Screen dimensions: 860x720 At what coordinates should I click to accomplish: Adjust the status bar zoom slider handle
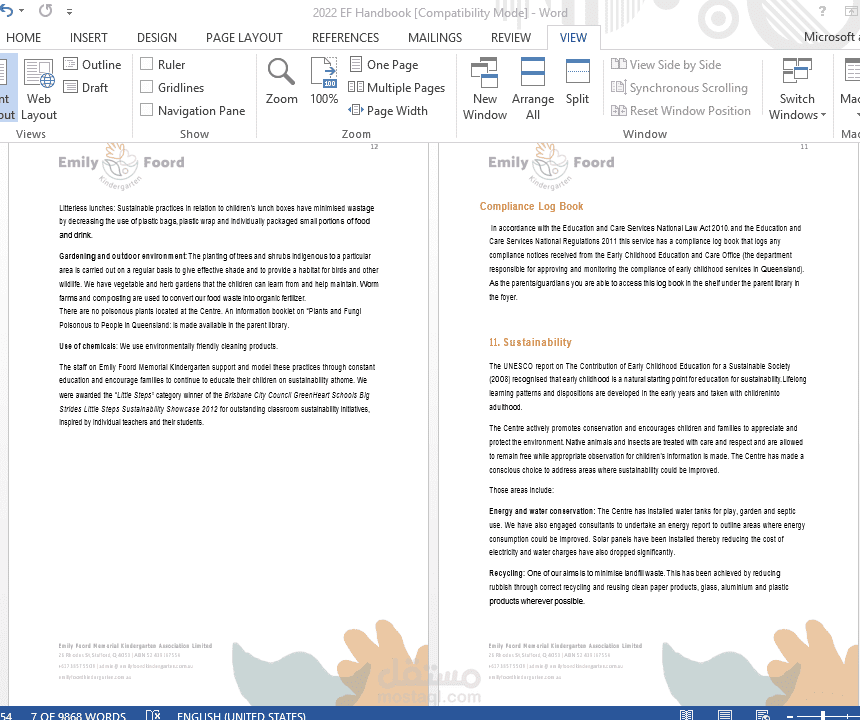click(x=823, y=716)
